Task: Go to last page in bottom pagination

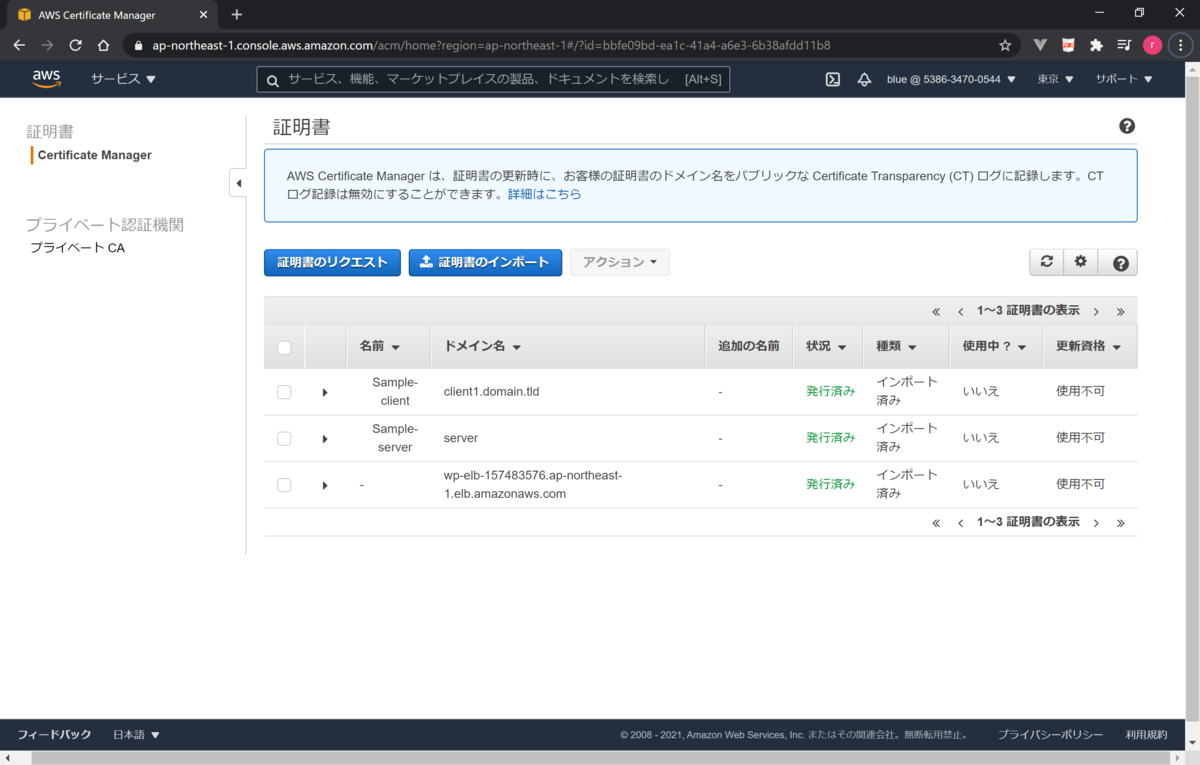Action: [1120, 523]
